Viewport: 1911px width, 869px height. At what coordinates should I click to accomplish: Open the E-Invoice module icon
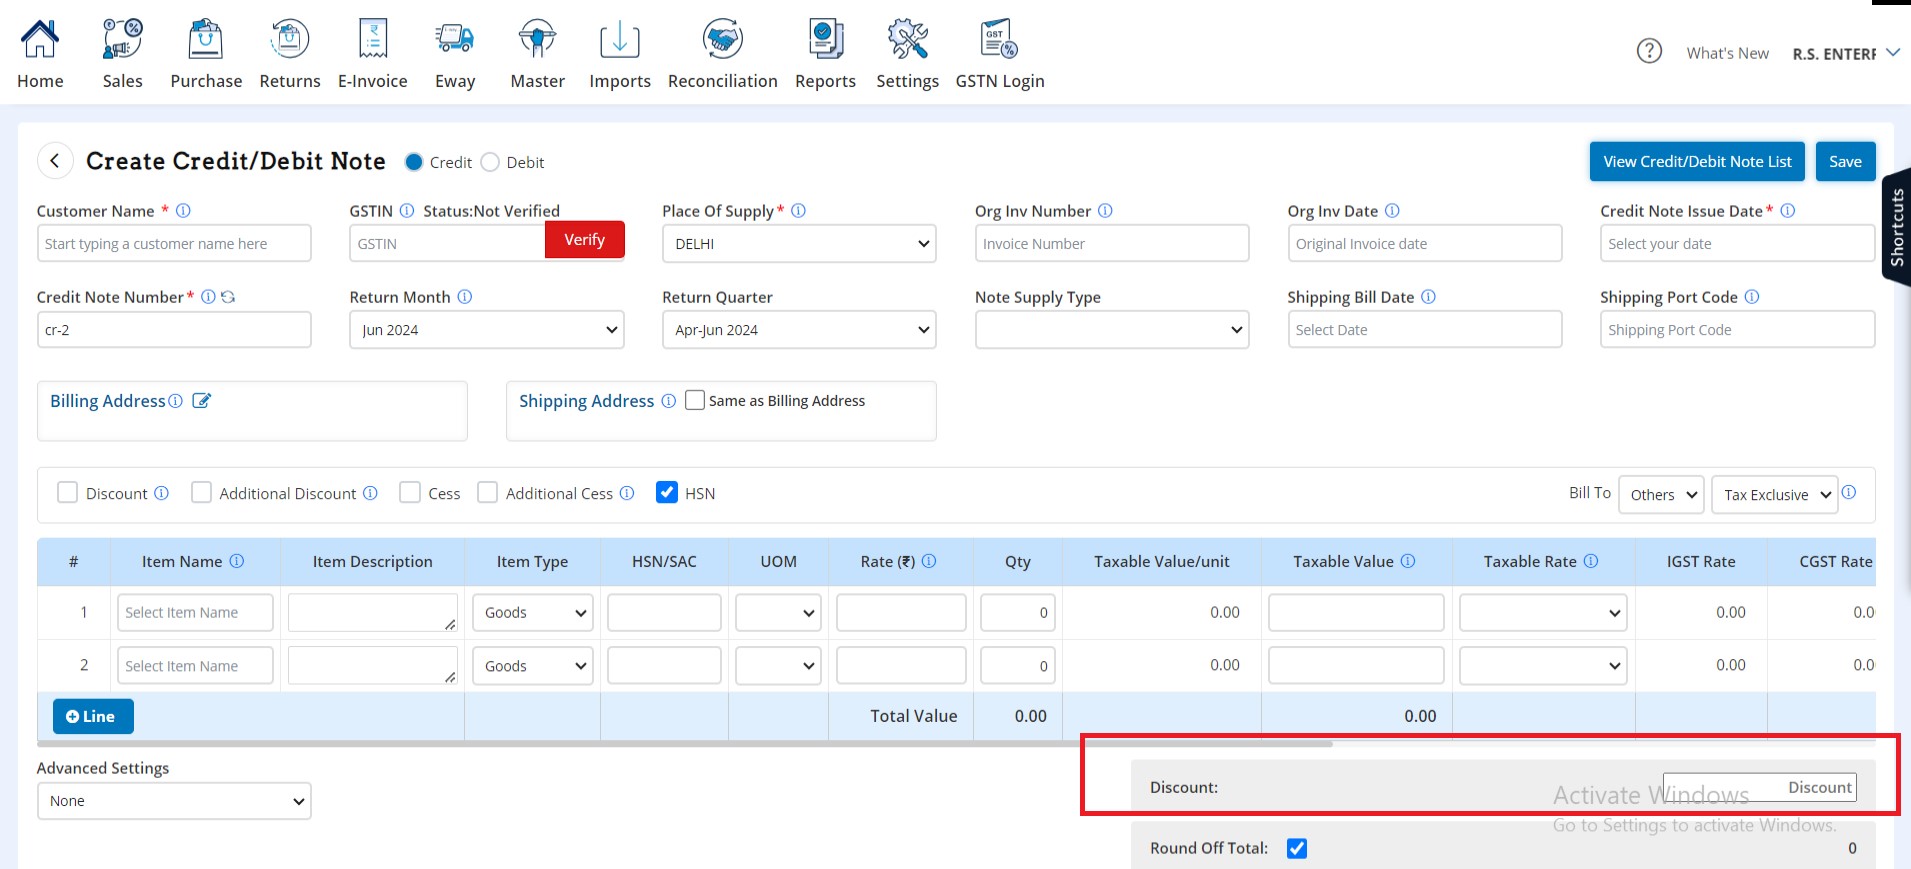[x=373, y=39]
